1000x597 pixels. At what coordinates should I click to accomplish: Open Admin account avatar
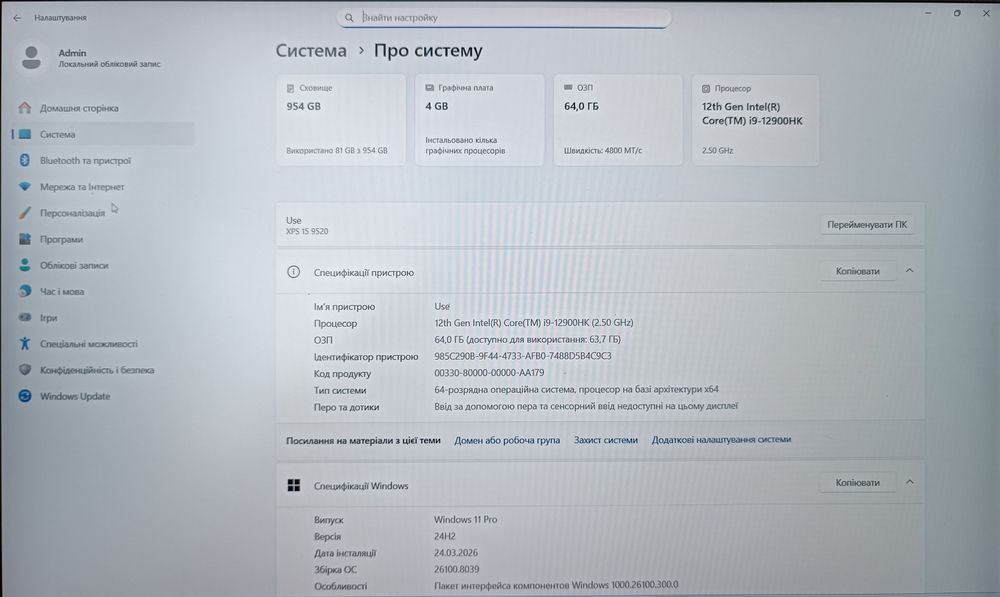click(31, 57)
